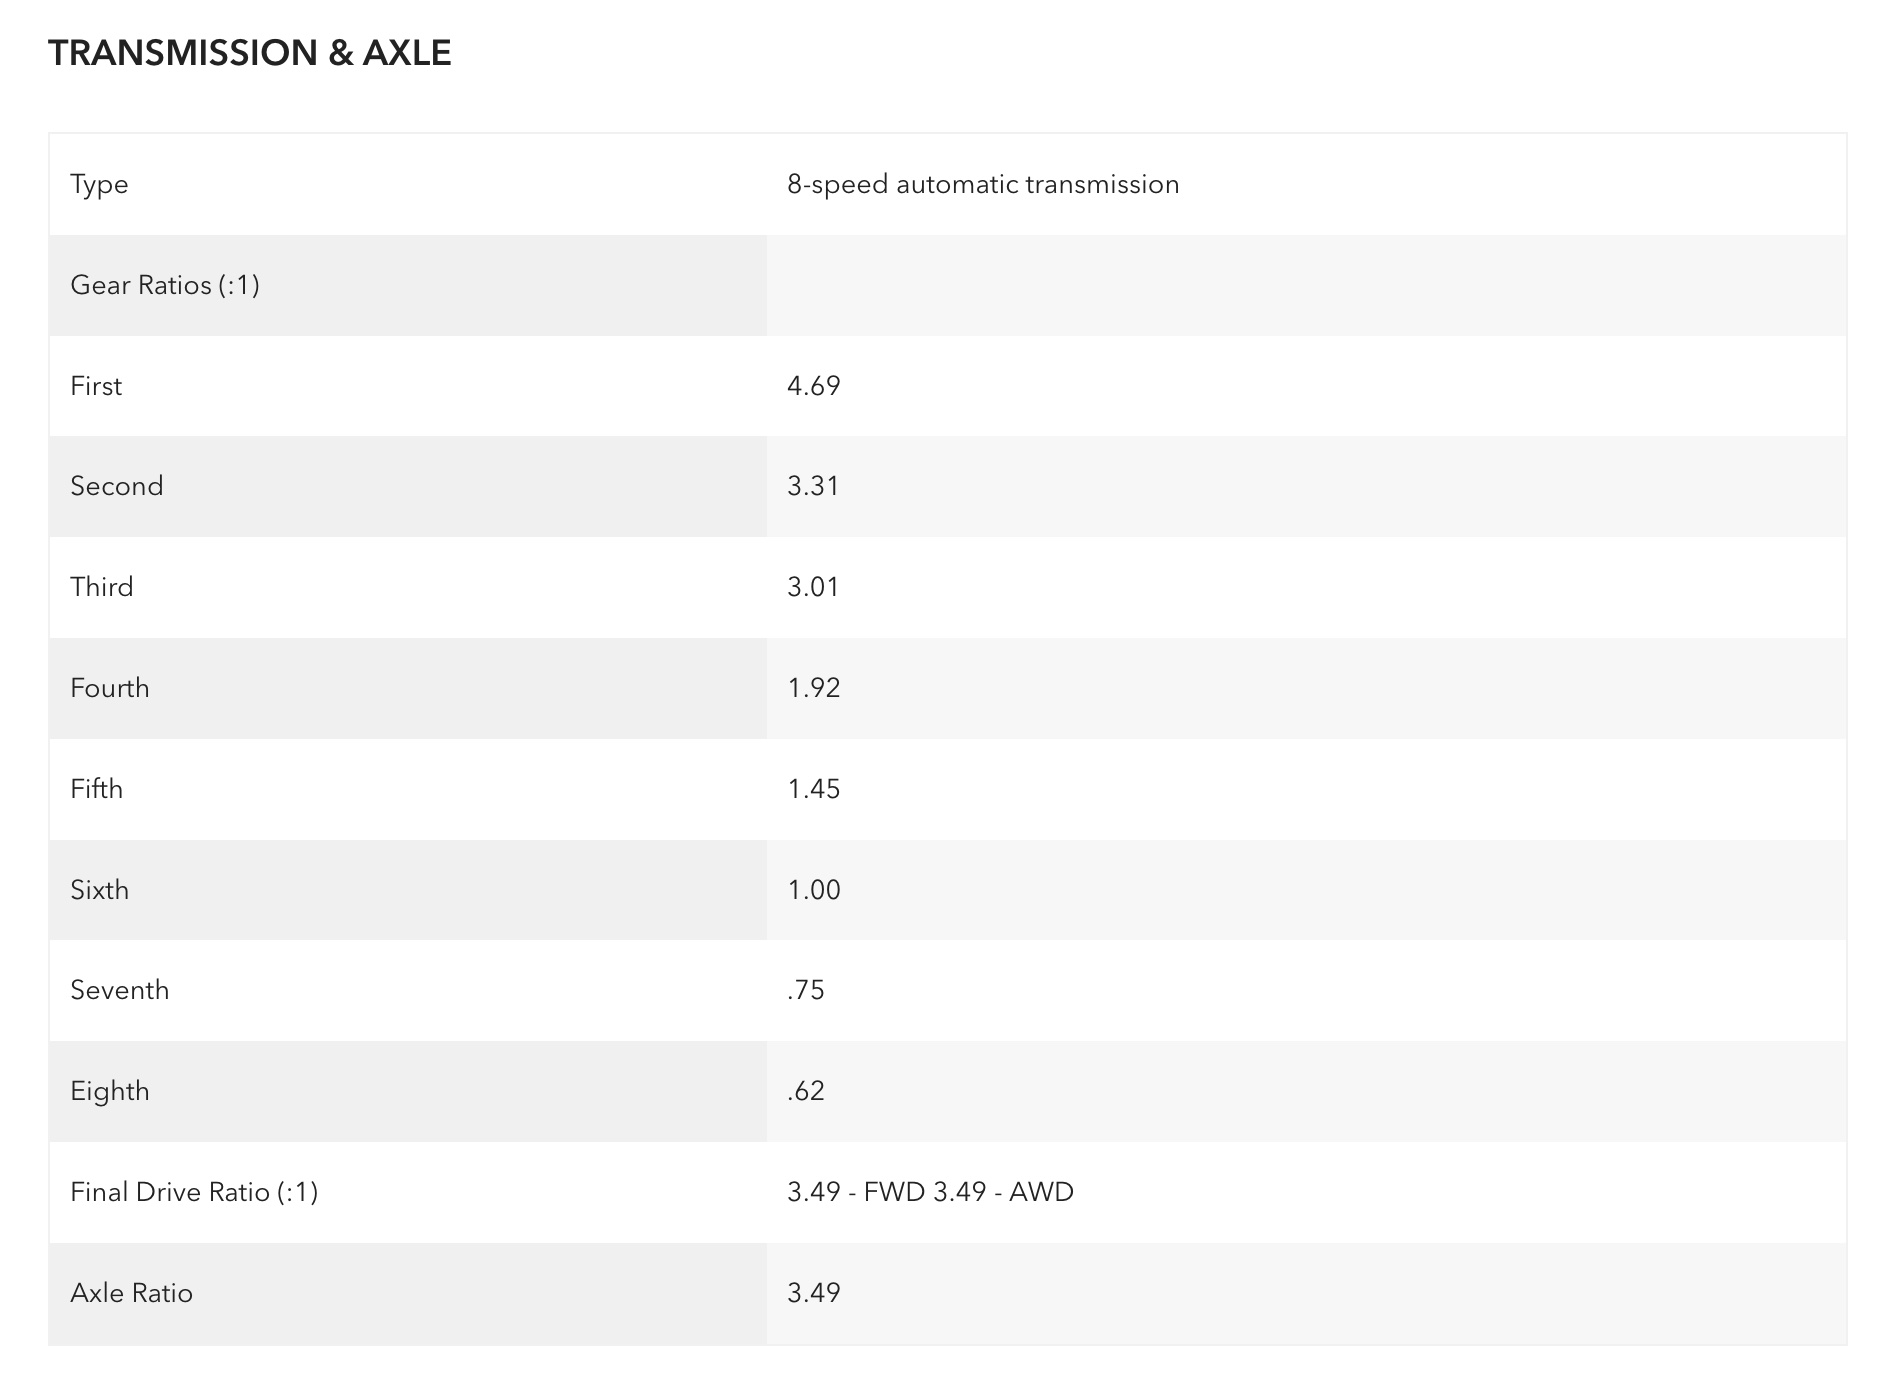Select the Gear Ratios (:1) row label

165,285
